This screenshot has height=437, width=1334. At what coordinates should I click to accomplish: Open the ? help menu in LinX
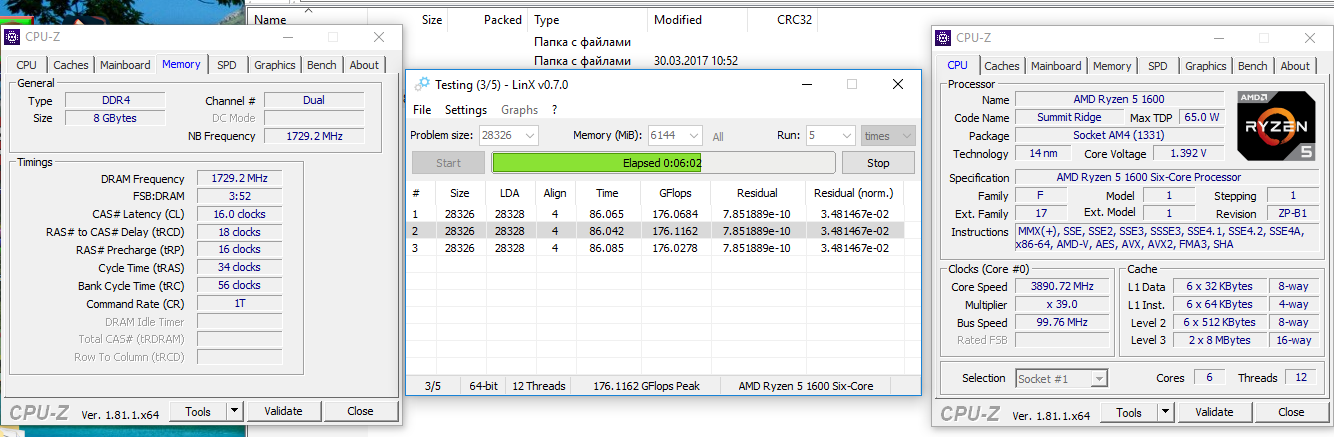coord(554,110)
